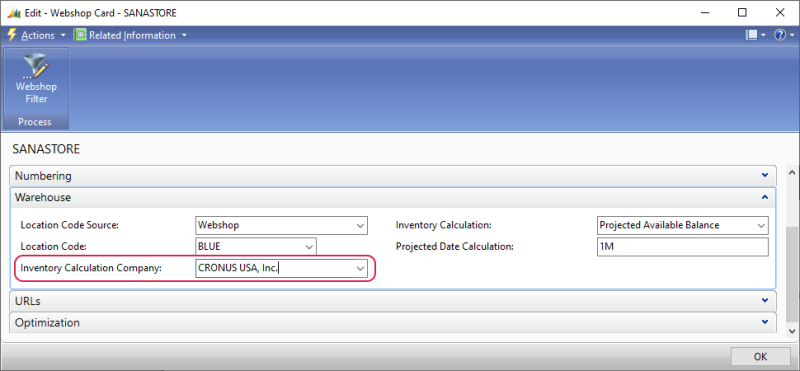Open the Location Code Source dropdown
800x371 pixels.
pyautogui.click(x=361, y=225)
